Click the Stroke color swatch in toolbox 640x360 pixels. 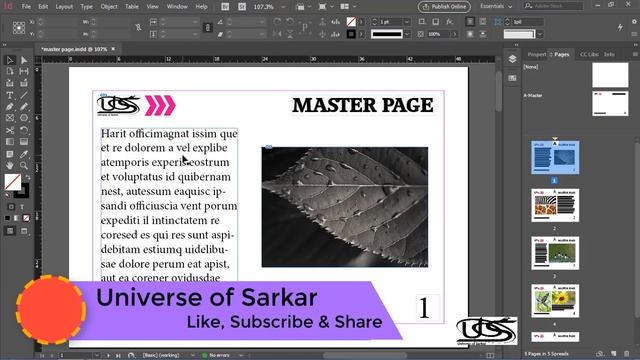click(23, 191)
